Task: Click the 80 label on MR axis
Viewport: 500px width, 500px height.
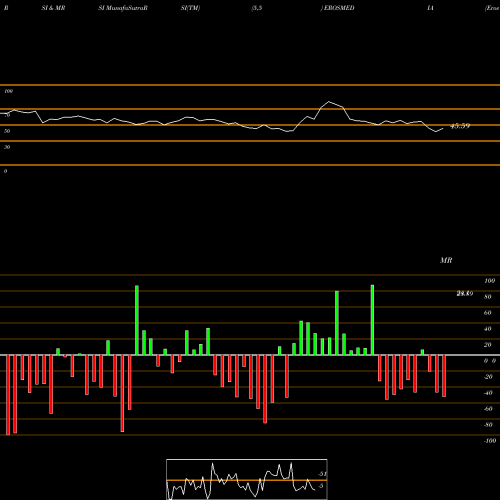Action: [x=488, y=297]
